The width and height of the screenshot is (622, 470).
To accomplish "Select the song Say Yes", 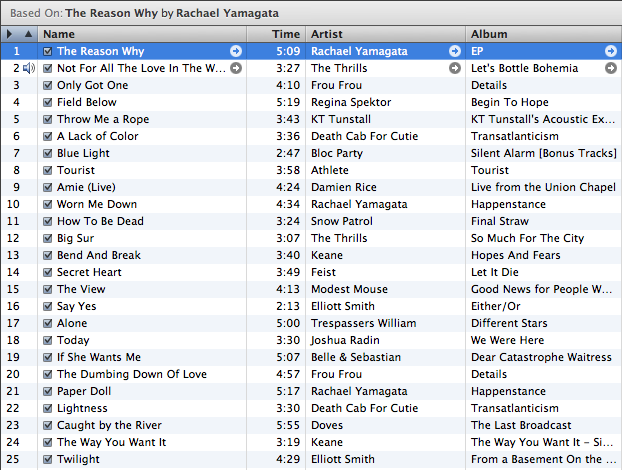I will (x=77, y=306).
